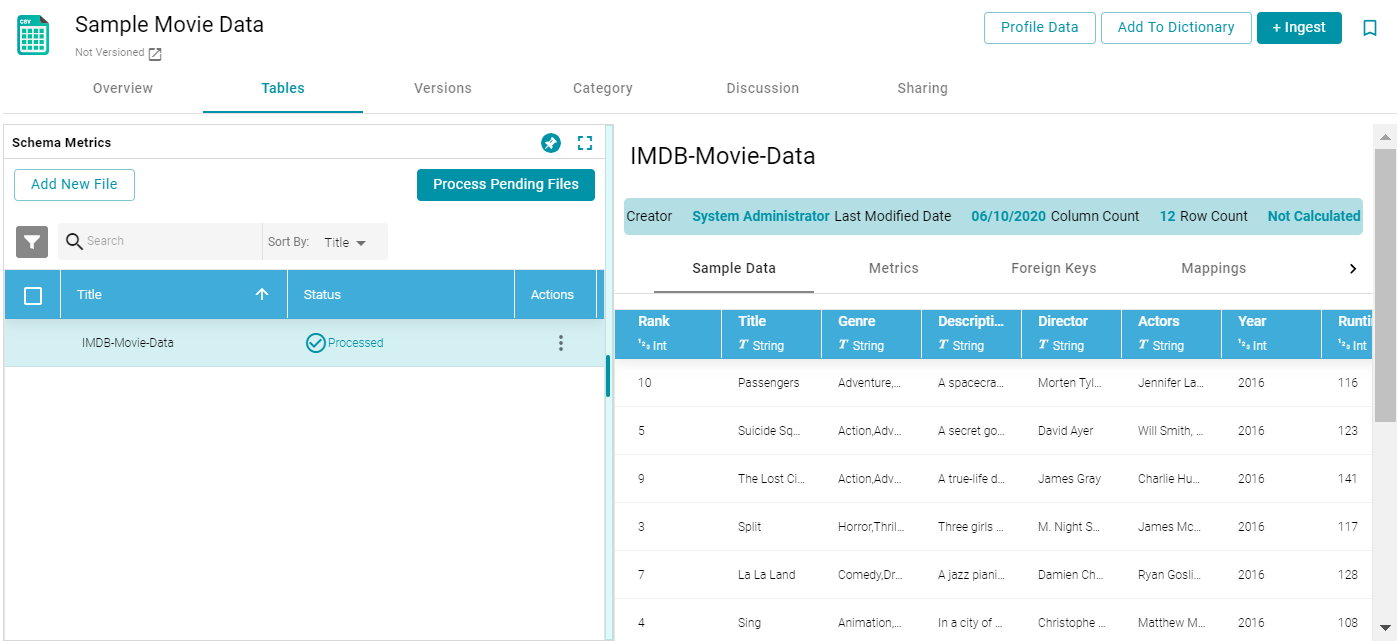Click the La La Land cell
Screen dimensions: 1397x641
point(767,575)
